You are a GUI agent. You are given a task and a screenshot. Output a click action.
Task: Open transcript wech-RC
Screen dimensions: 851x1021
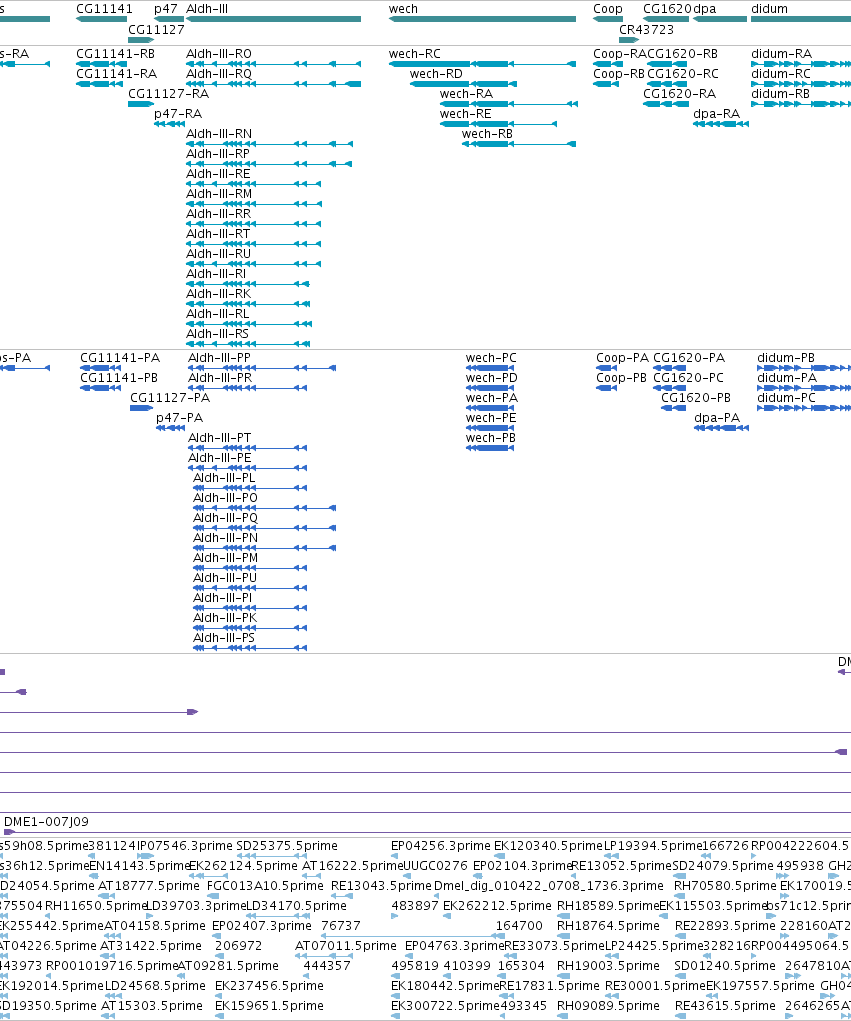415,54
